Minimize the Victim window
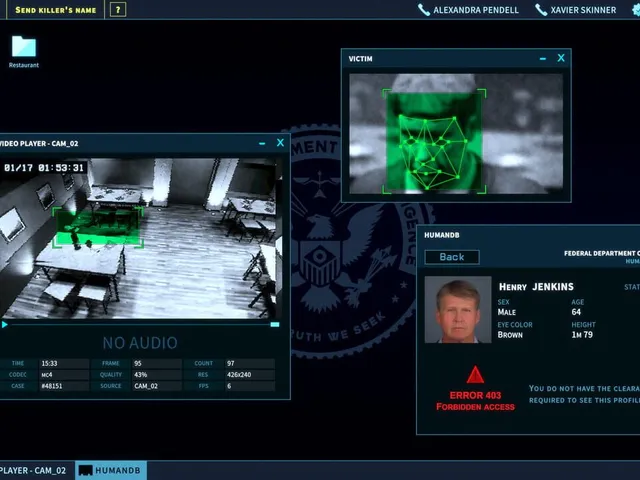Image resolution: width=640 pixels, height=480 pixels. coord(542,59)
